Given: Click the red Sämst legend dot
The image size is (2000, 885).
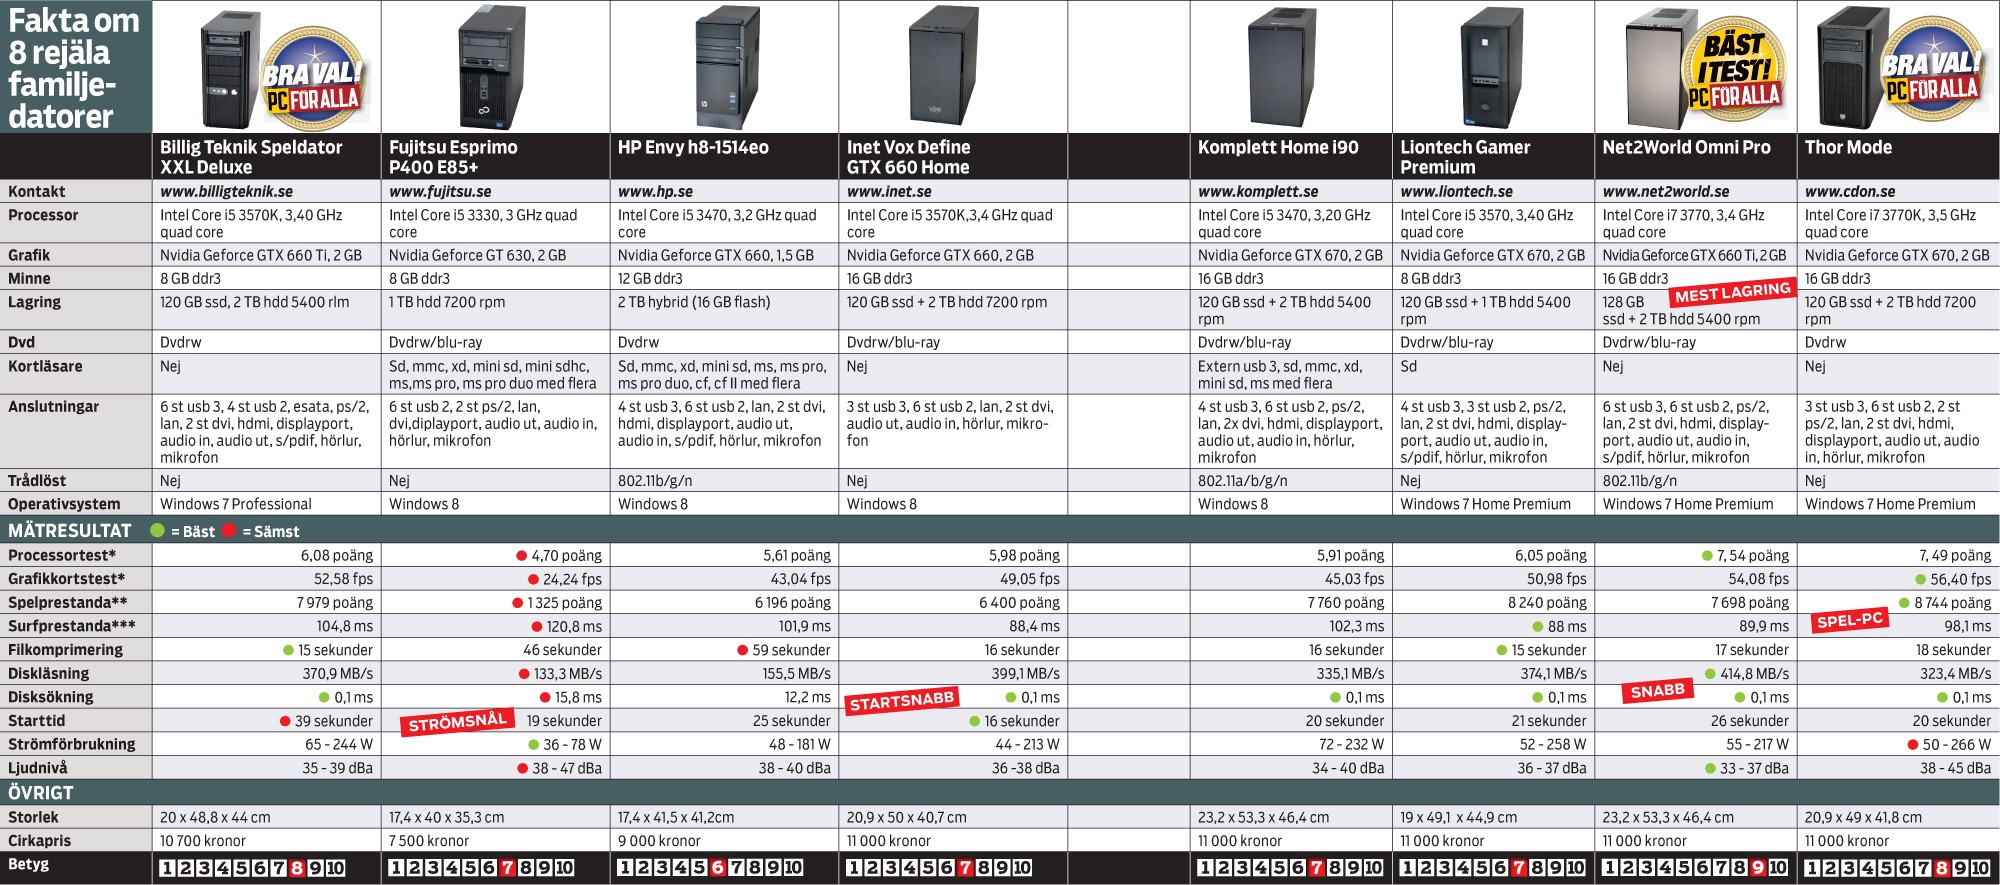Looking at the screenshot, I should coord(229,531).
